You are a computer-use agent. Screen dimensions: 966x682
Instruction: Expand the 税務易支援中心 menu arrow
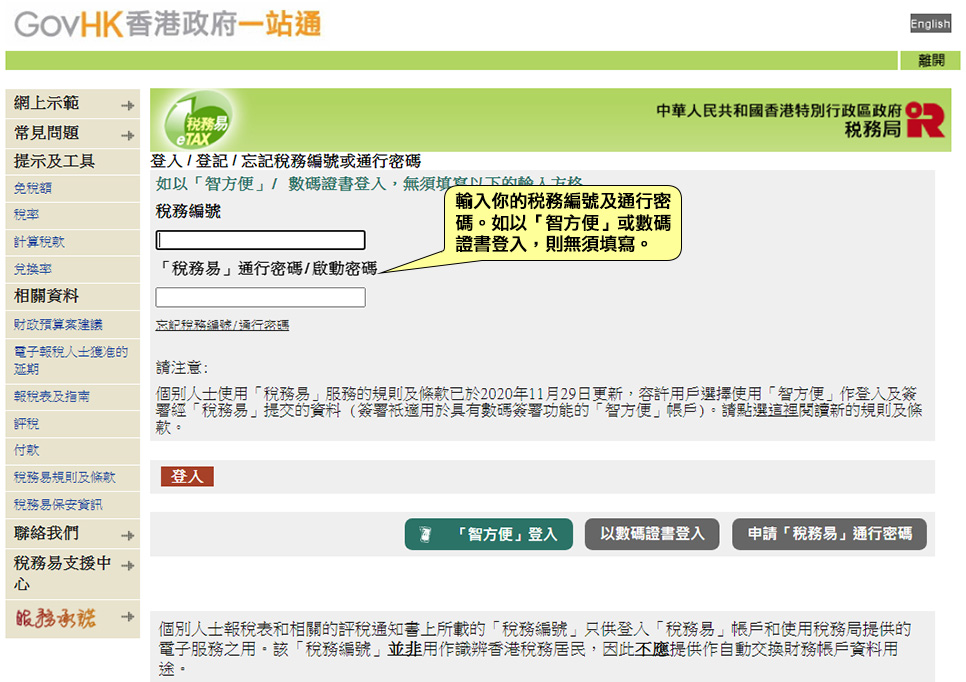coord(128,565)
